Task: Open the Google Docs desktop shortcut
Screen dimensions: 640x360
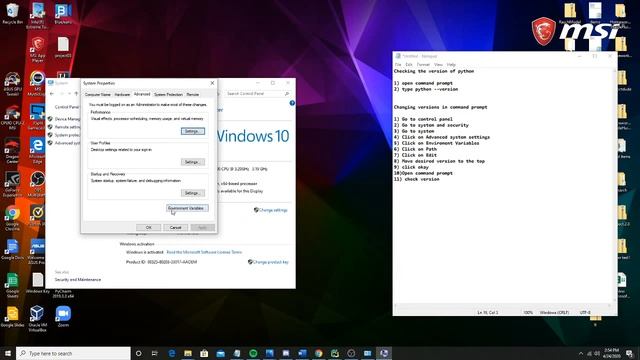Action: 12,250
